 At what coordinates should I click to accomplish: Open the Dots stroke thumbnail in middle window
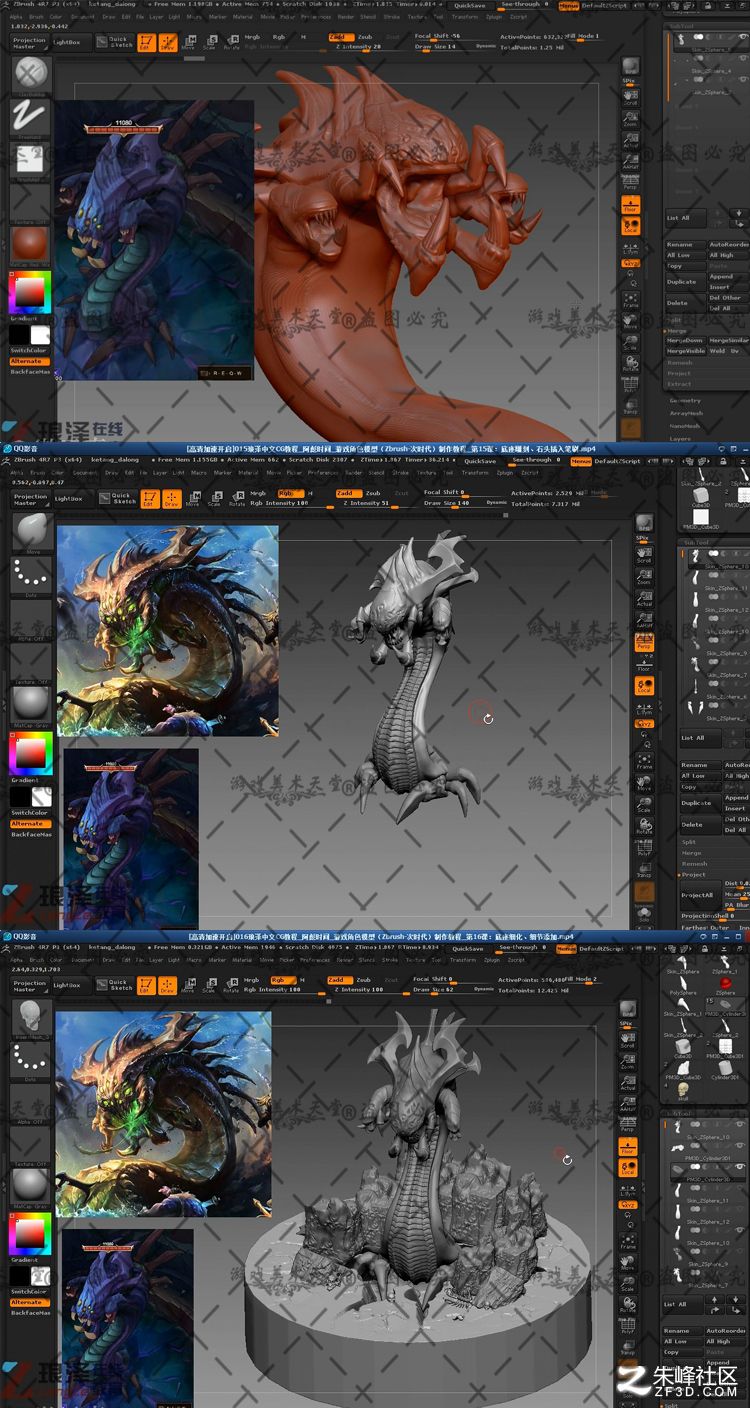coord(31,577)
